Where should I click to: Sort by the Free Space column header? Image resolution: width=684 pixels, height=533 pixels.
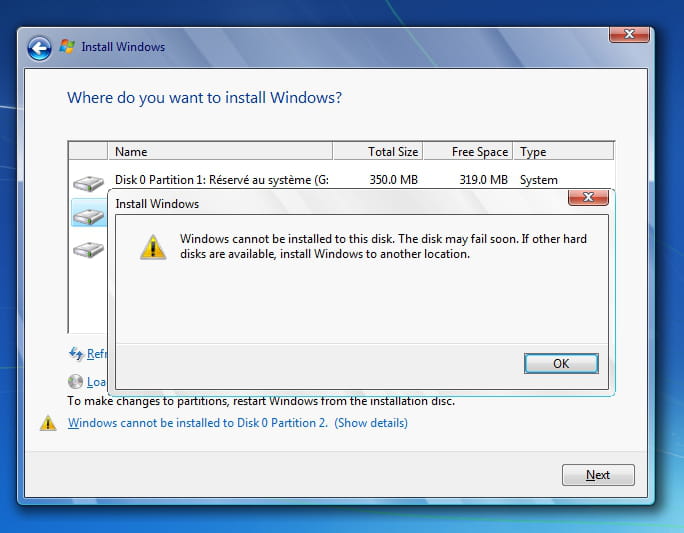[468, 151]
